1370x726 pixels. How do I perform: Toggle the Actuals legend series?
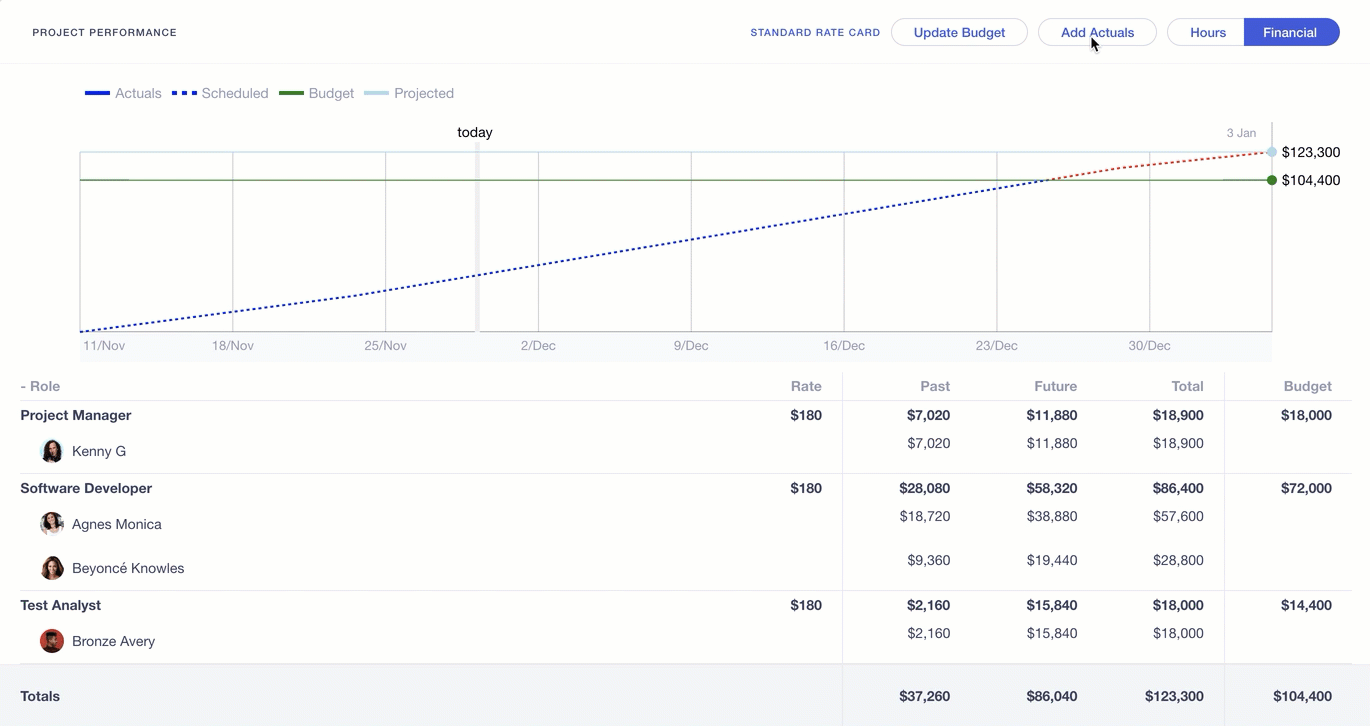pyautogui.click(x=123, y=93)
